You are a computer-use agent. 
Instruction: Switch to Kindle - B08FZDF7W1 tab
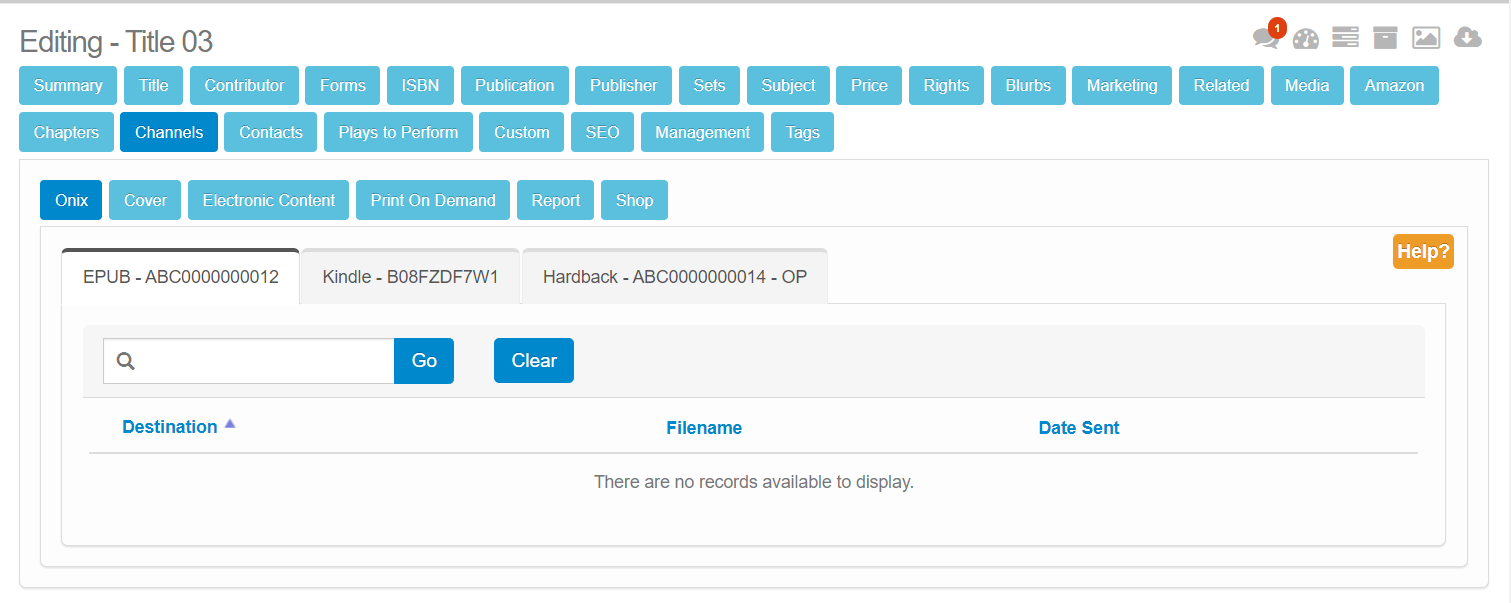pyautogui.click(x=410, y=276)
